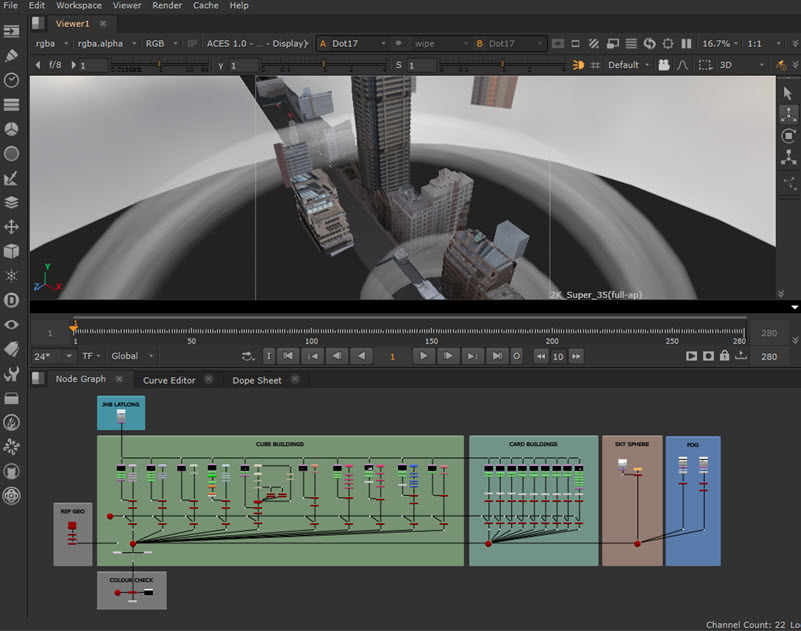Click the Merge nodes icon in sidebar
The image size is (801, 631).
point(13,200)
